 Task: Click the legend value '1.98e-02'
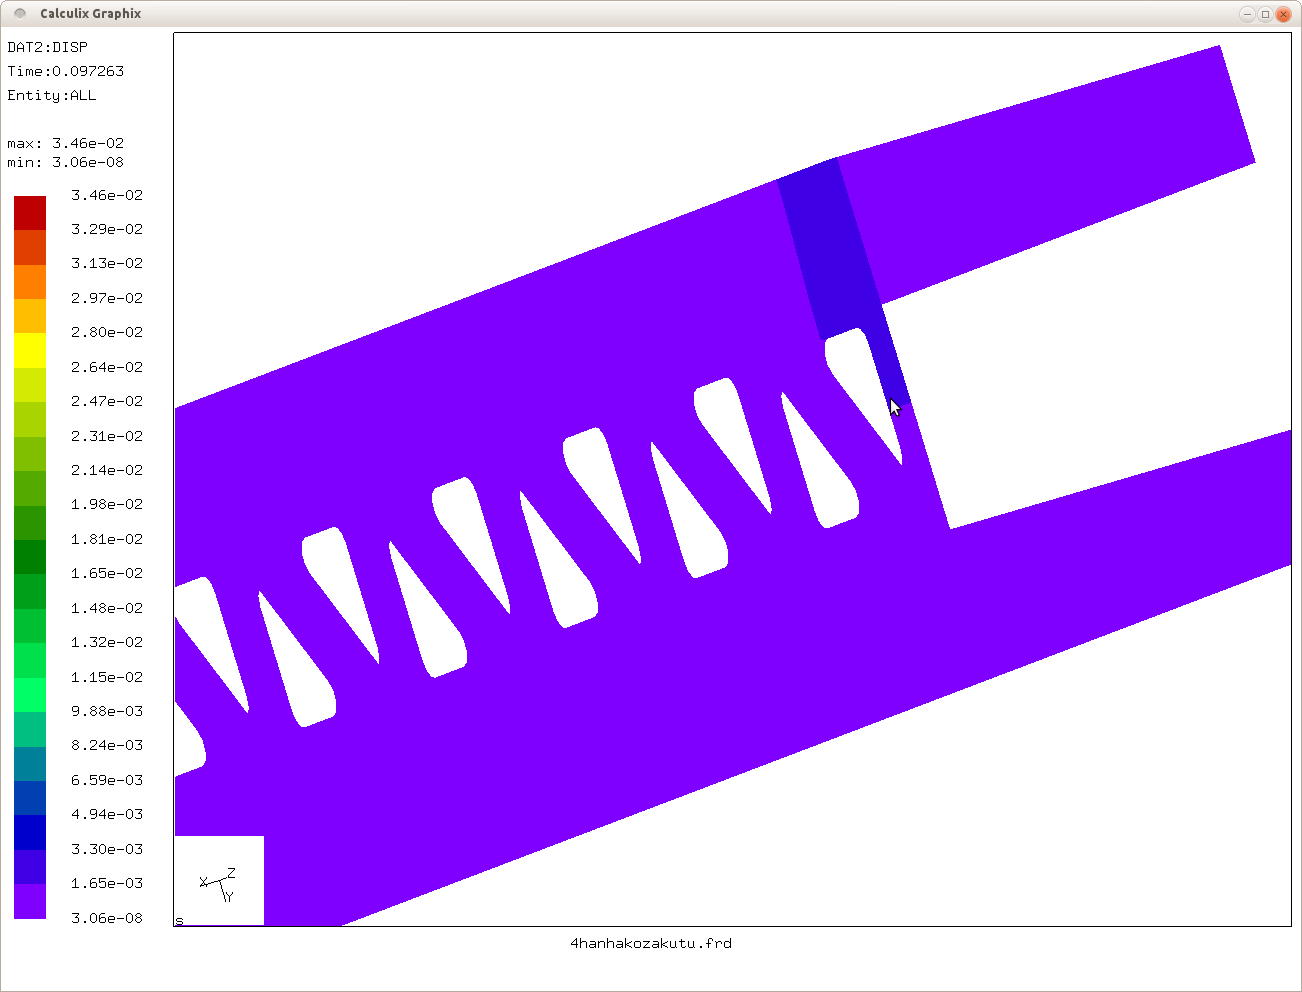[107, 504]
